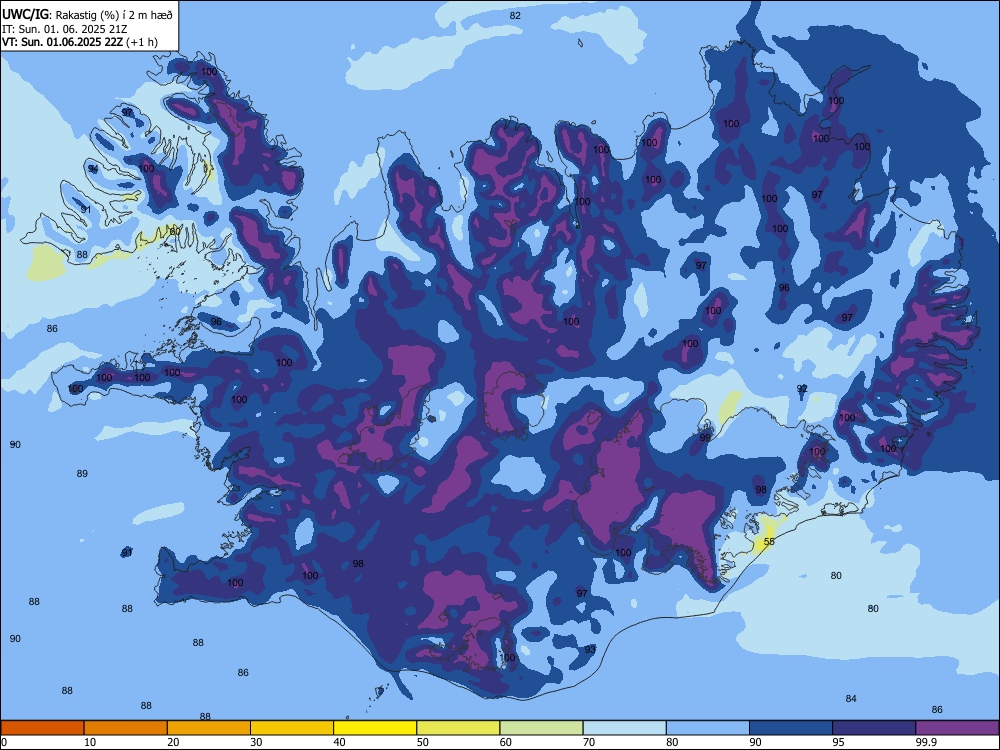Click the '20' legend scale label

pyautogui.click(x=173, y=742)
